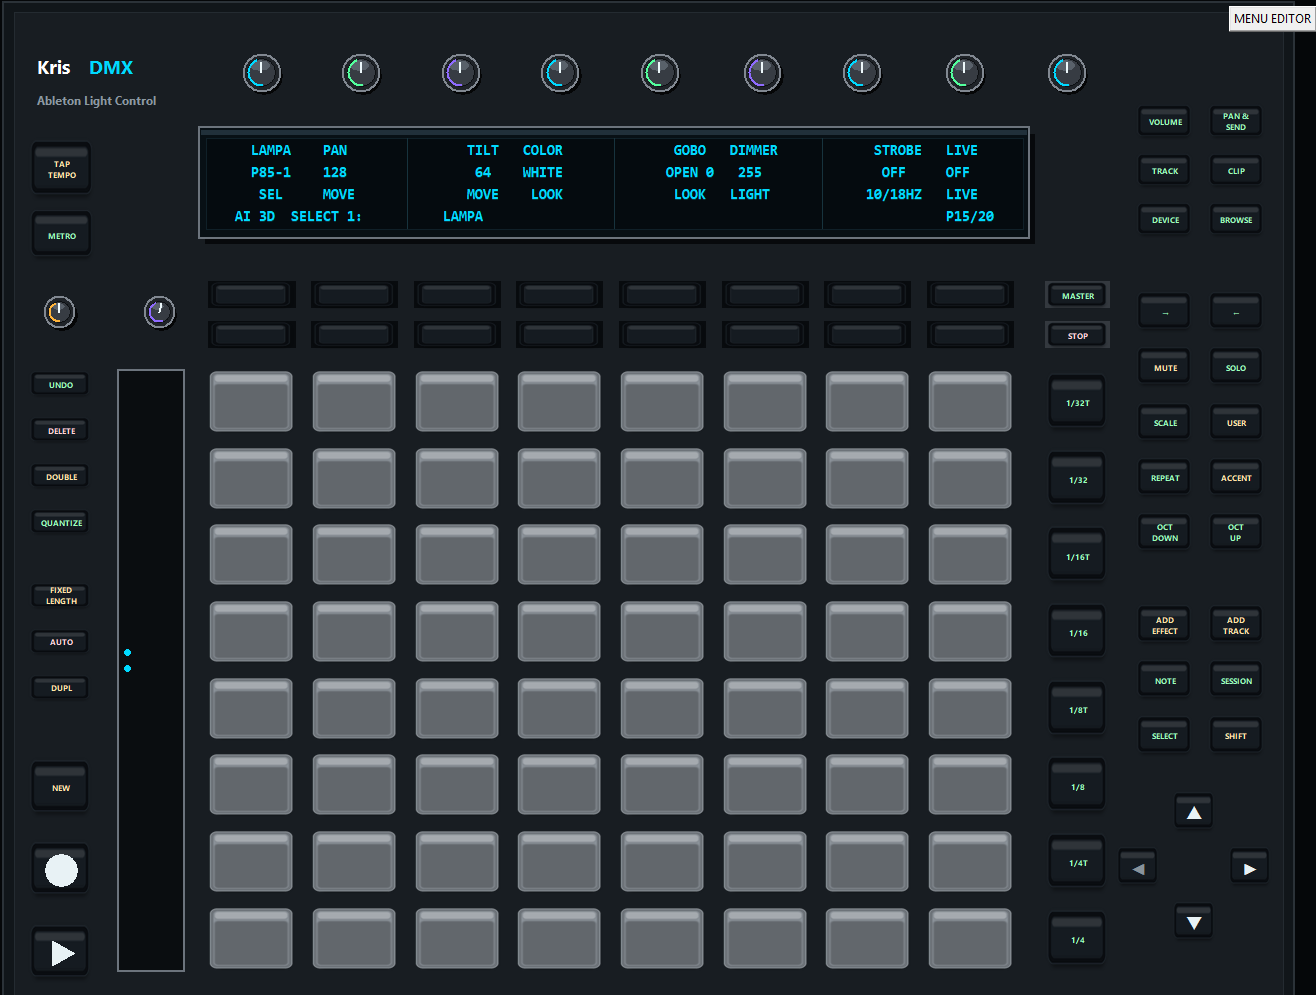Switch to NOTE mode
Viewport: 1316px width, 995px height.
[x=1165, y=681]
